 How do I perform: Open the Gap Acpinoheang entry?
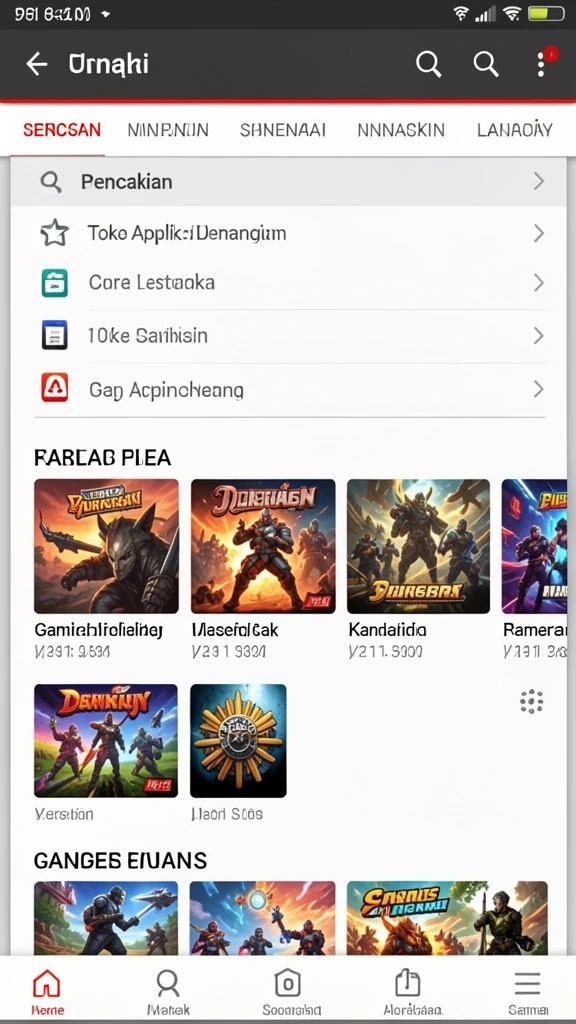pos(290,389)
